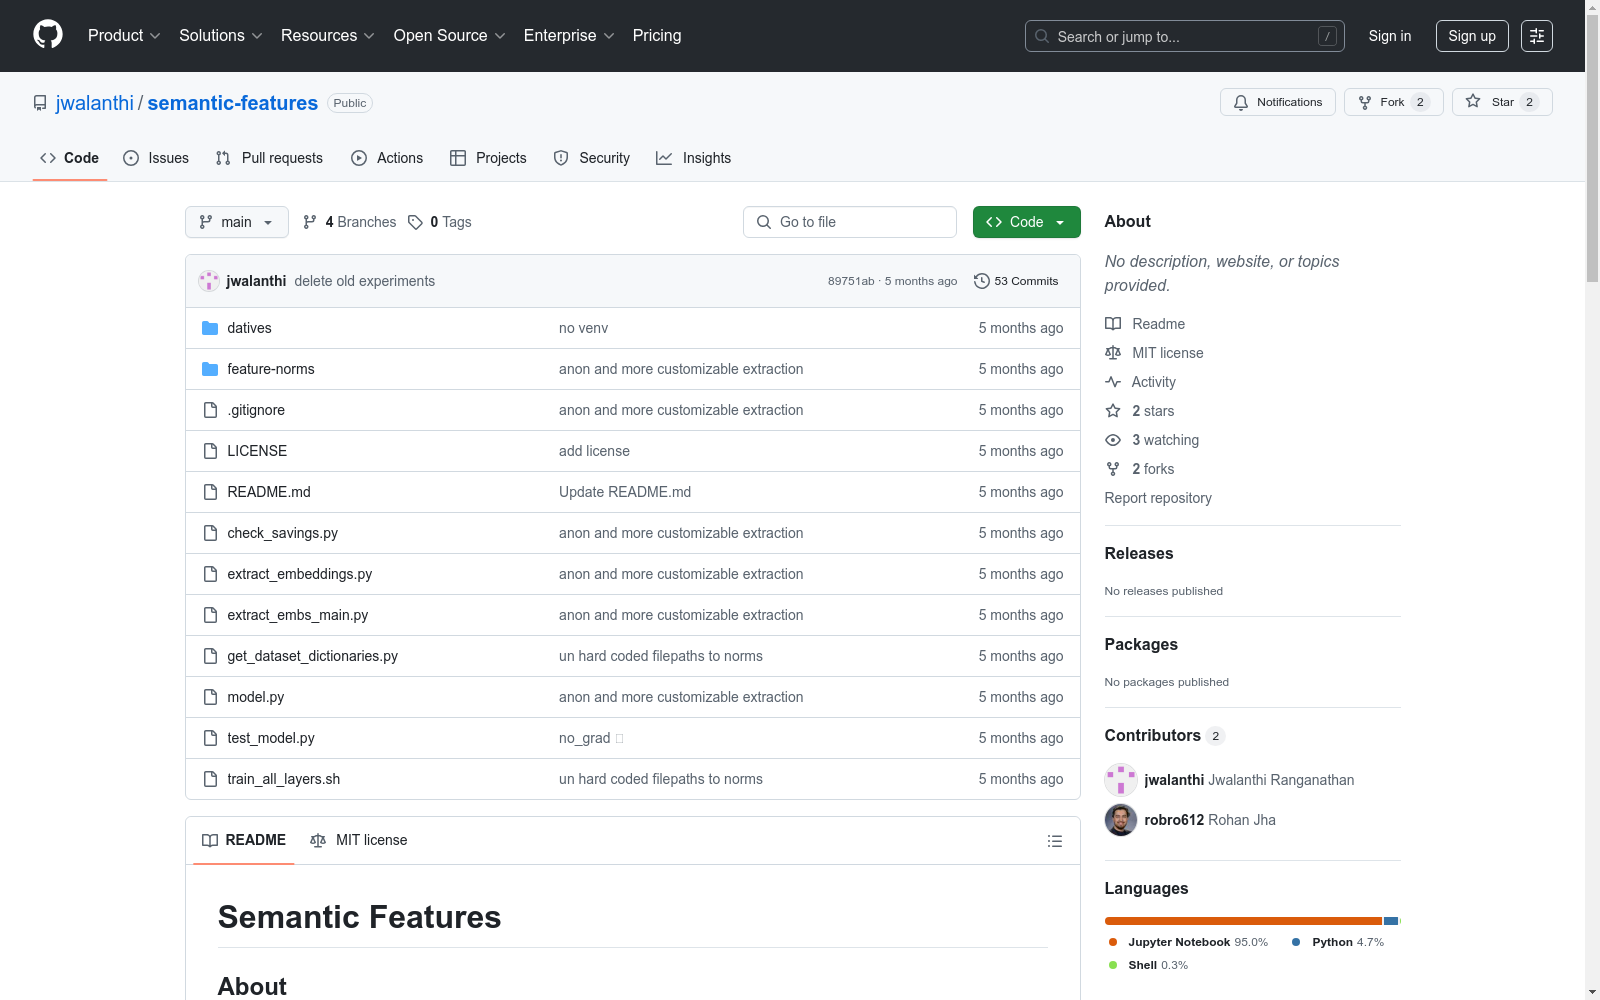
Task: Click the Activity pulse icon
Action: pyautogui.click(x=1113, y=382)
